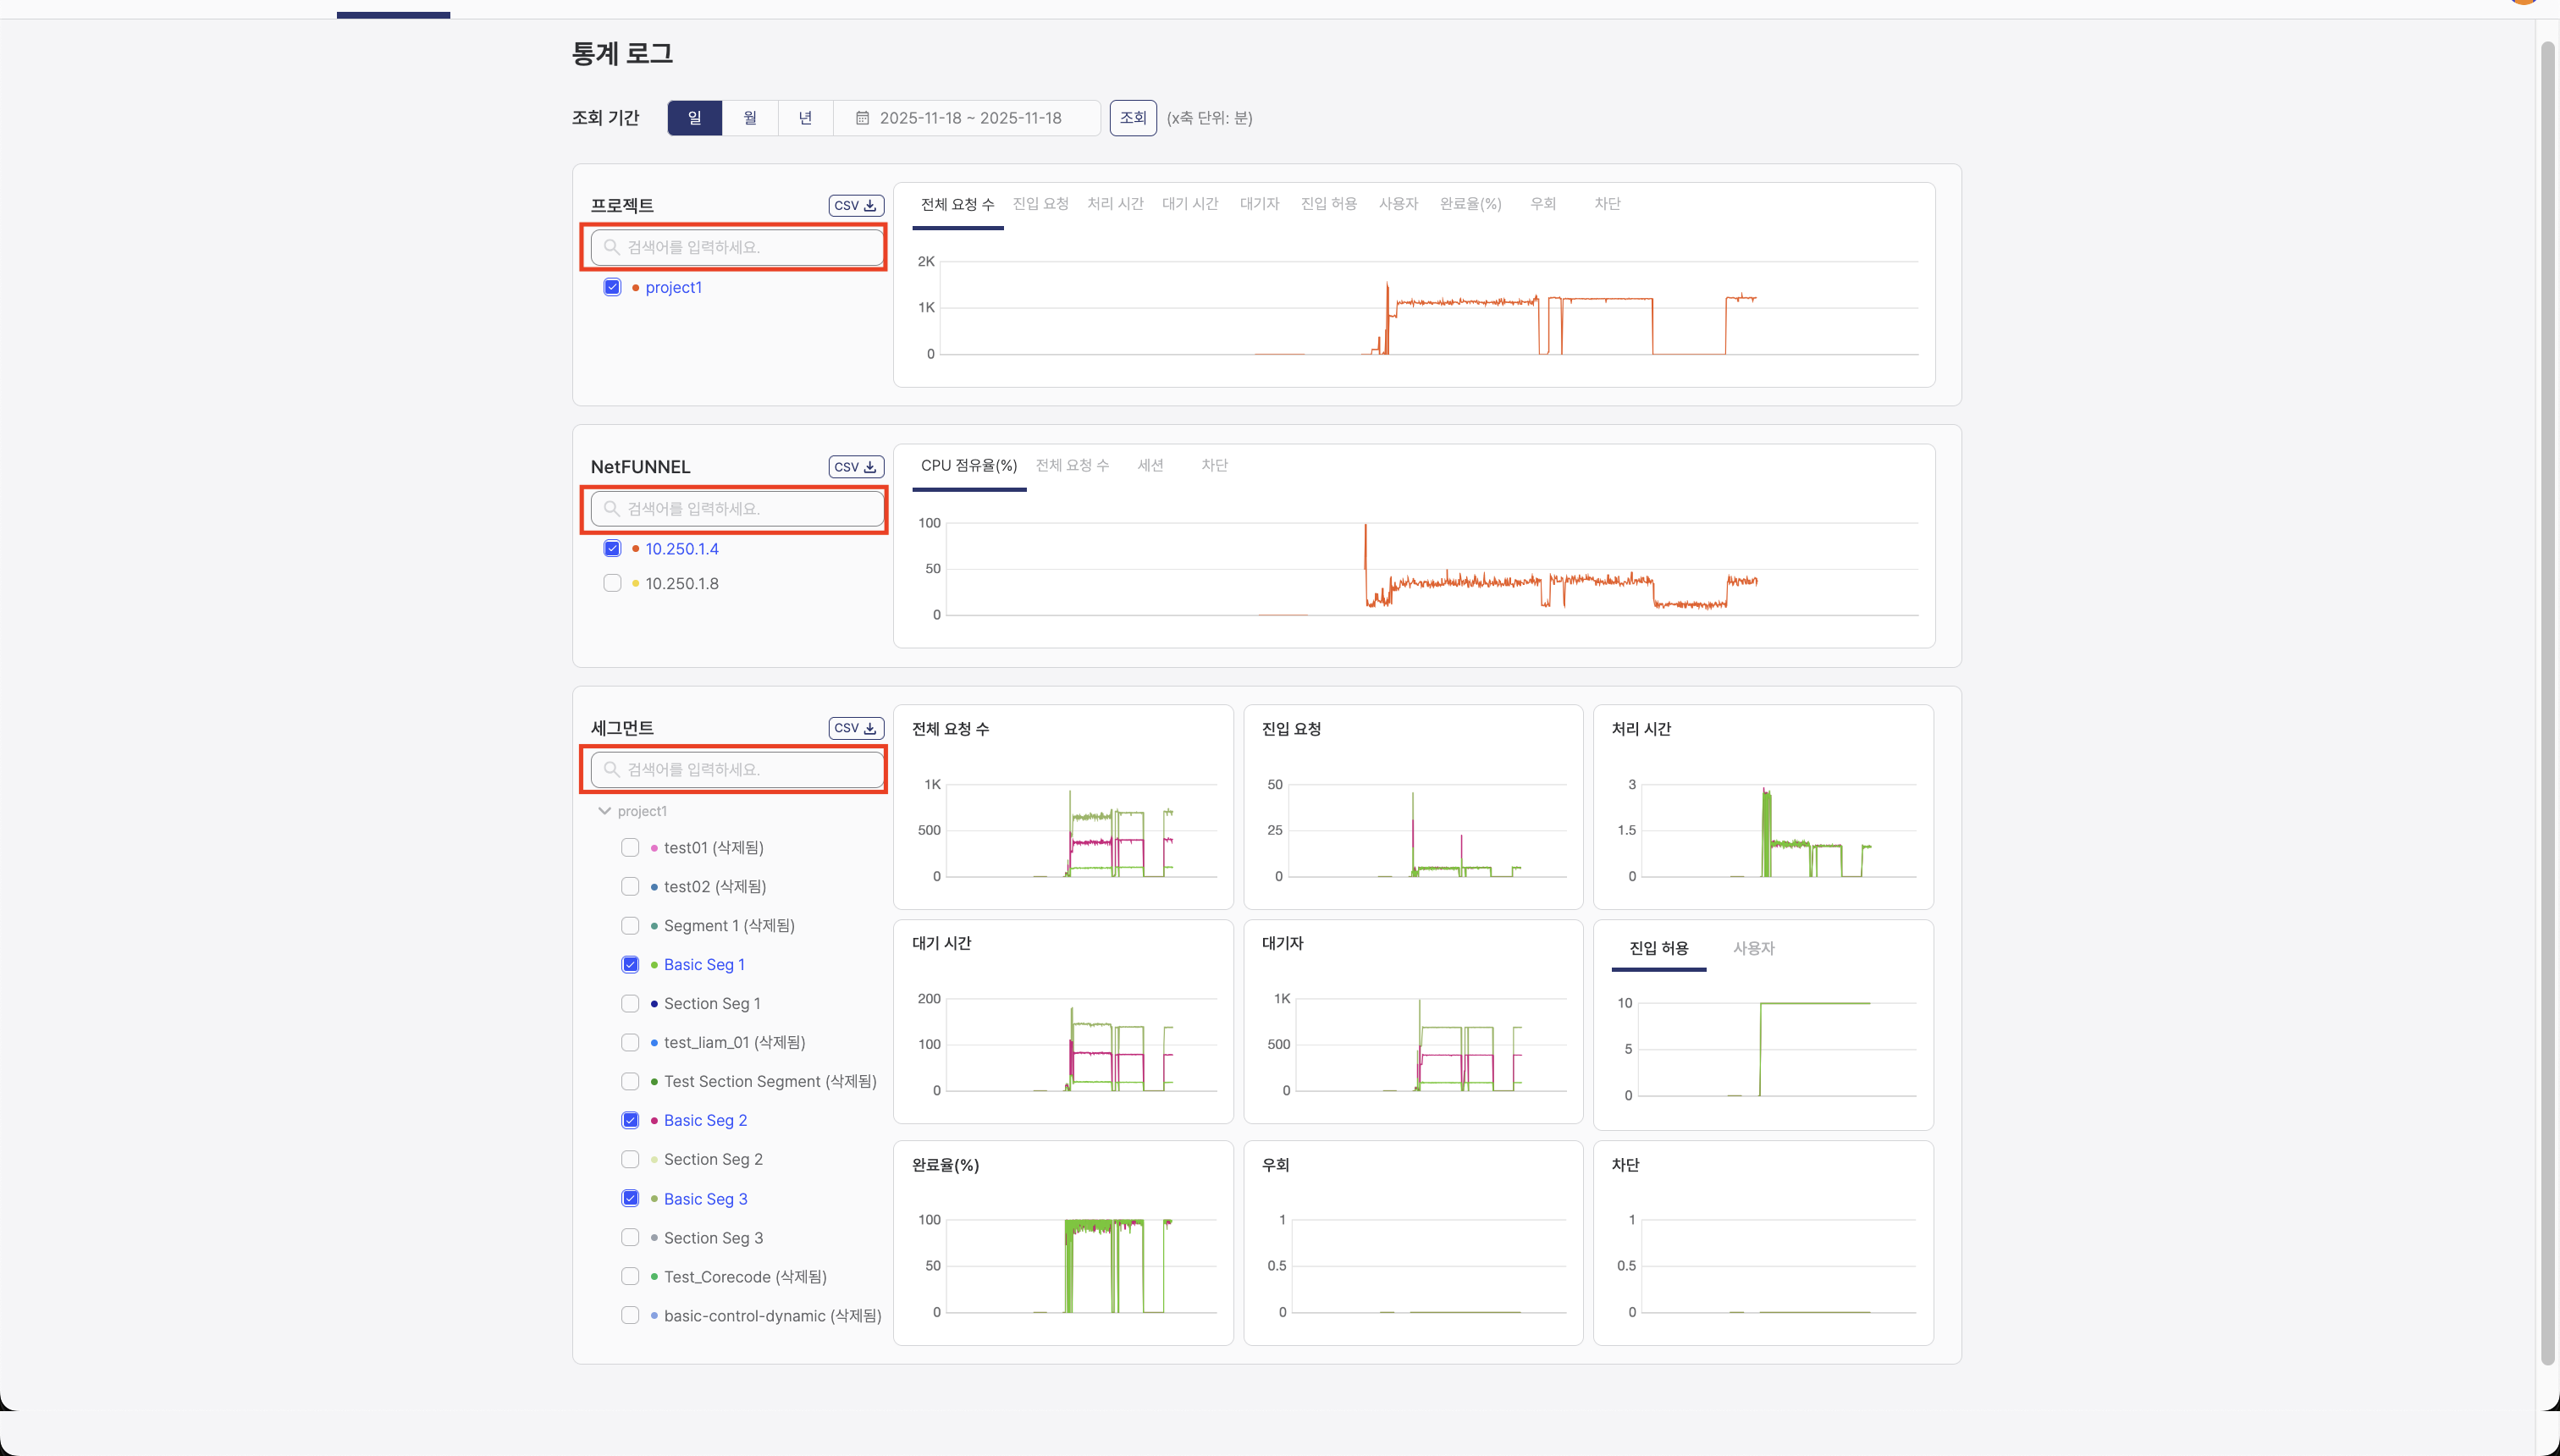Click the magnifier icon in the 세그먼트 search box
Viewport: 2560px width, 1456px height.
[x=613, y=769]
